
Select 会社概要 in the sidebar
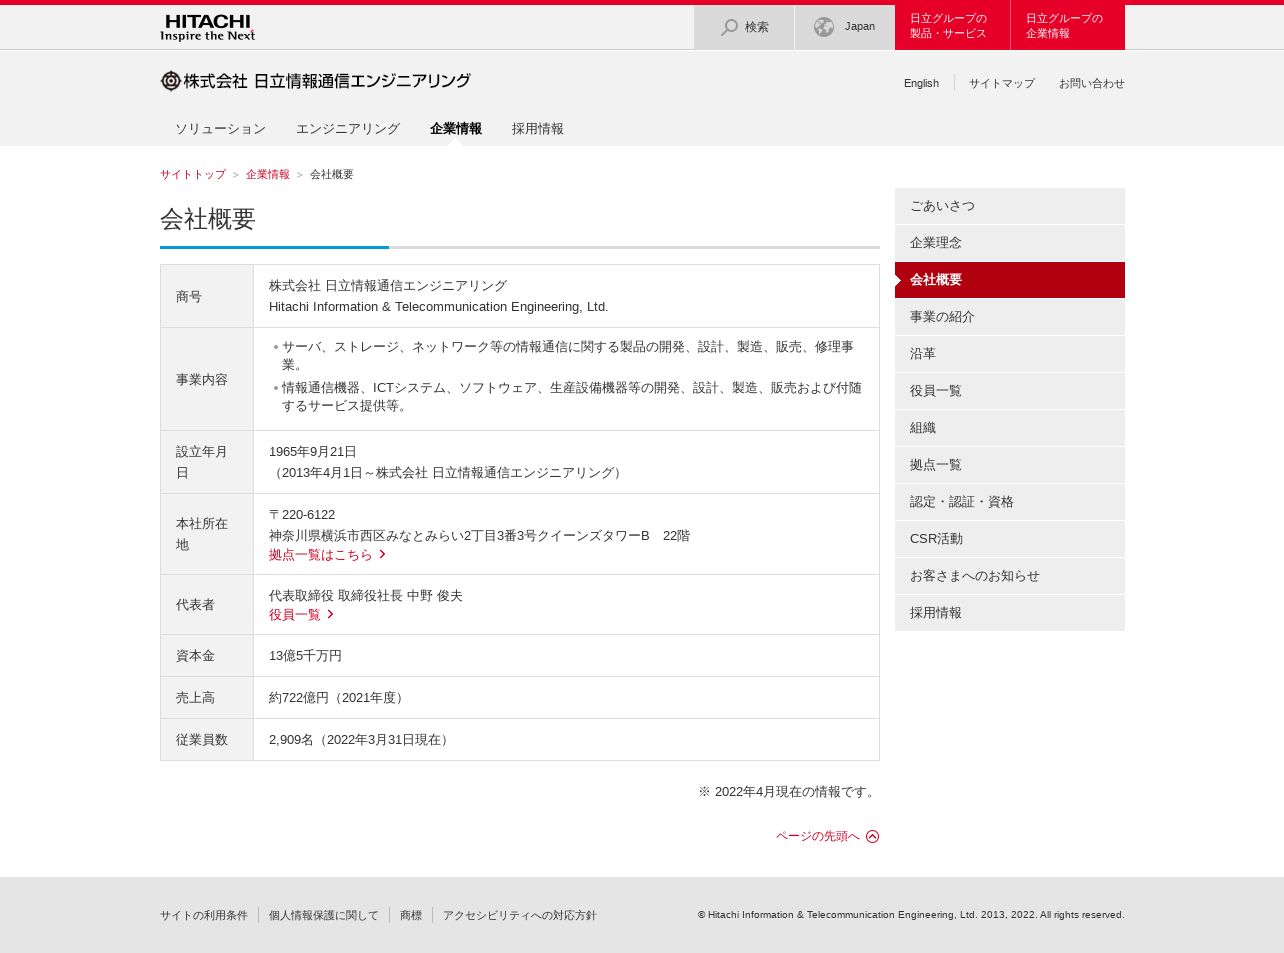(x=1010, y=280)
